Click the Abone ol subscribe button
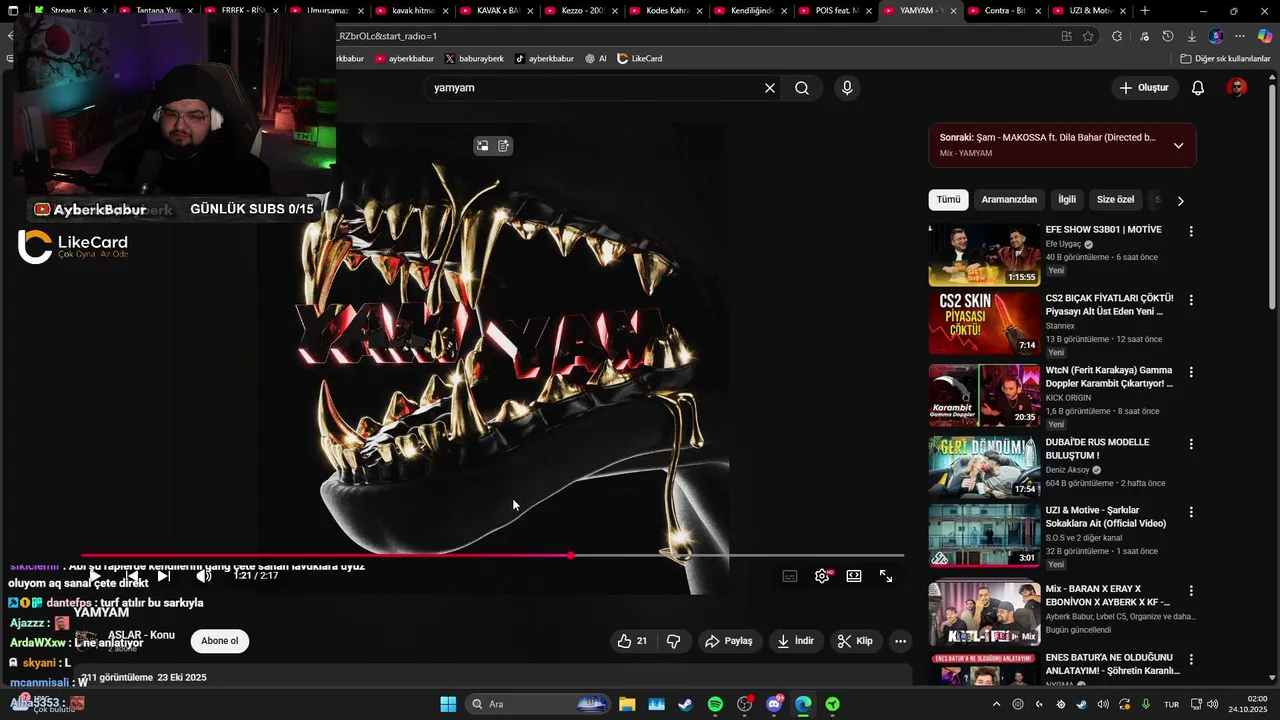This screenshot has width=1280, height=720. point(220,641)
